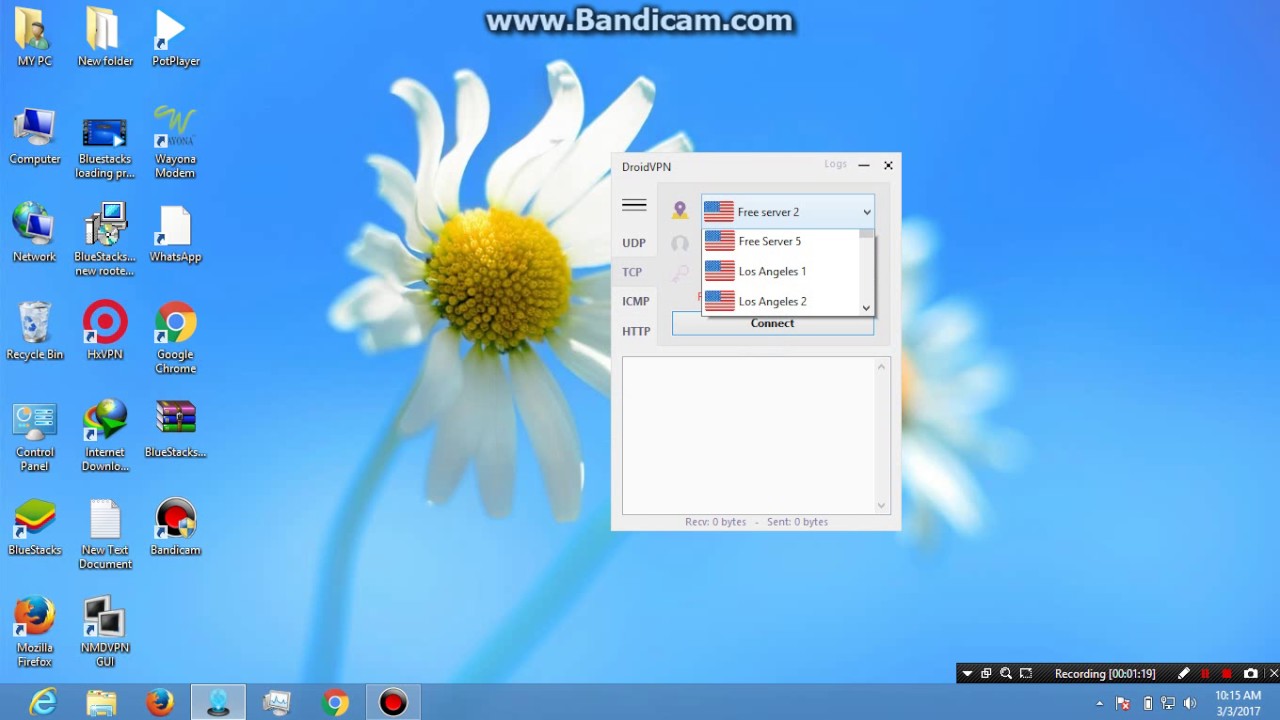The width and height of the screenshot is (1280, 720).
Task: Open Firefox from the taskbar
Action: click(x=160, y=703)
